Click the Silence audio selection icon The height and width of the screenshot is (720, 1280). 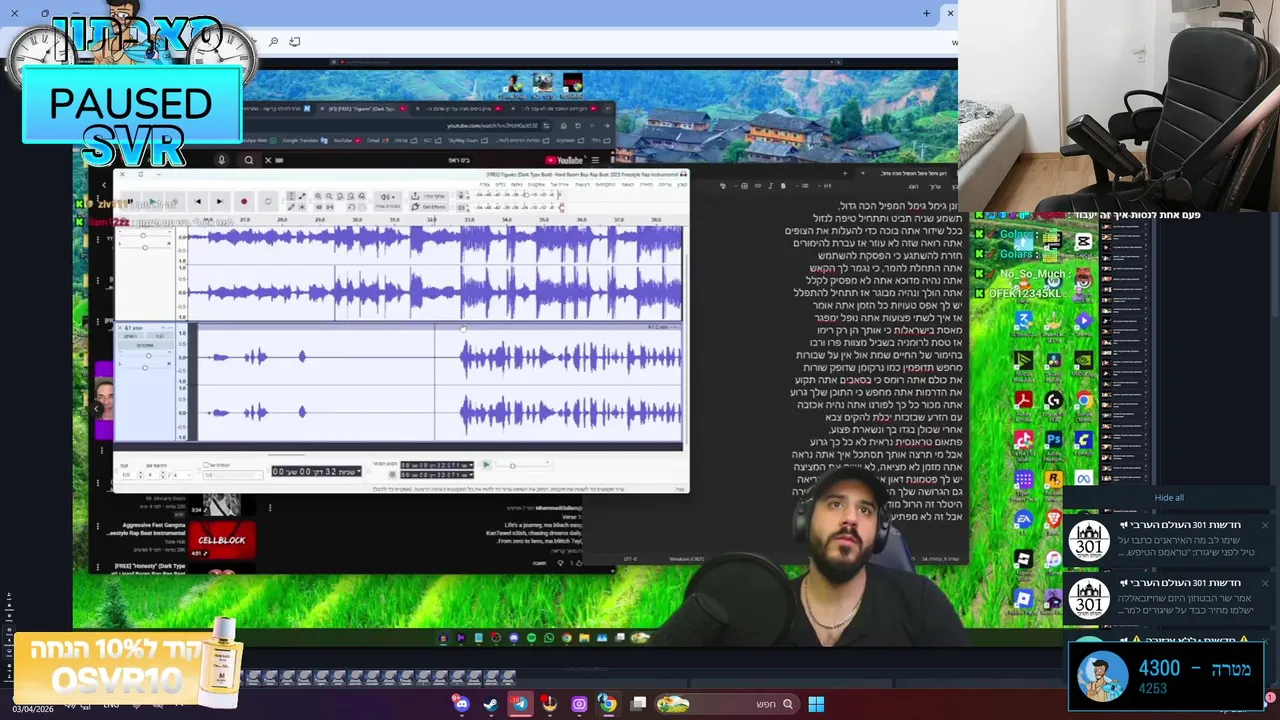tap(329, 207)
